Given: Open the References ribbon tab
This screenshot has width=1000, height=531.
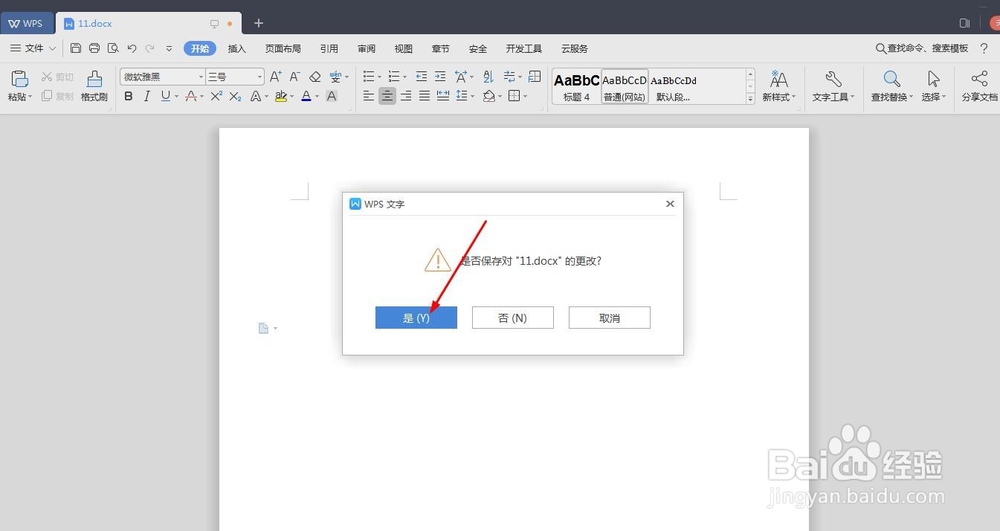Looking at the screenshot, I should [x=329, y=48].
